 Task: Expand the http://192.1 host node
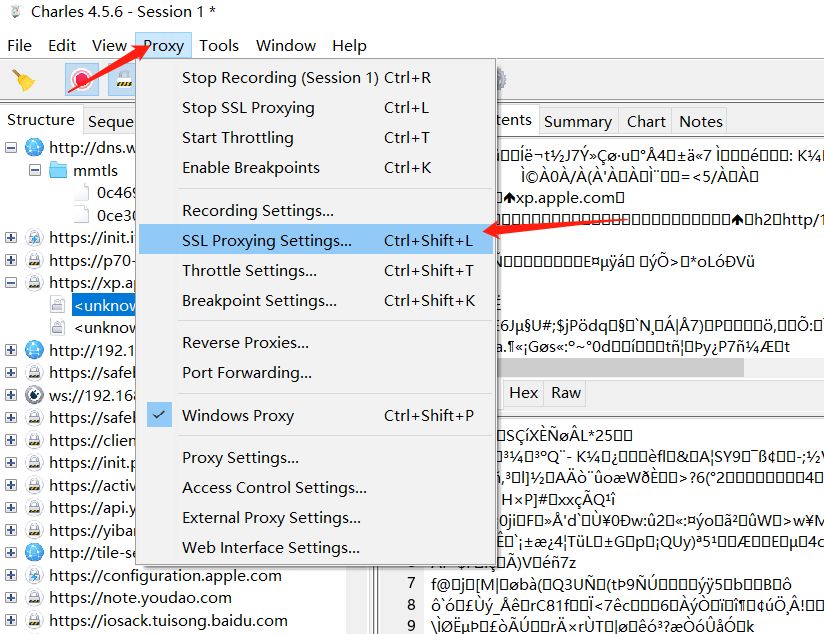coord(11,350)
